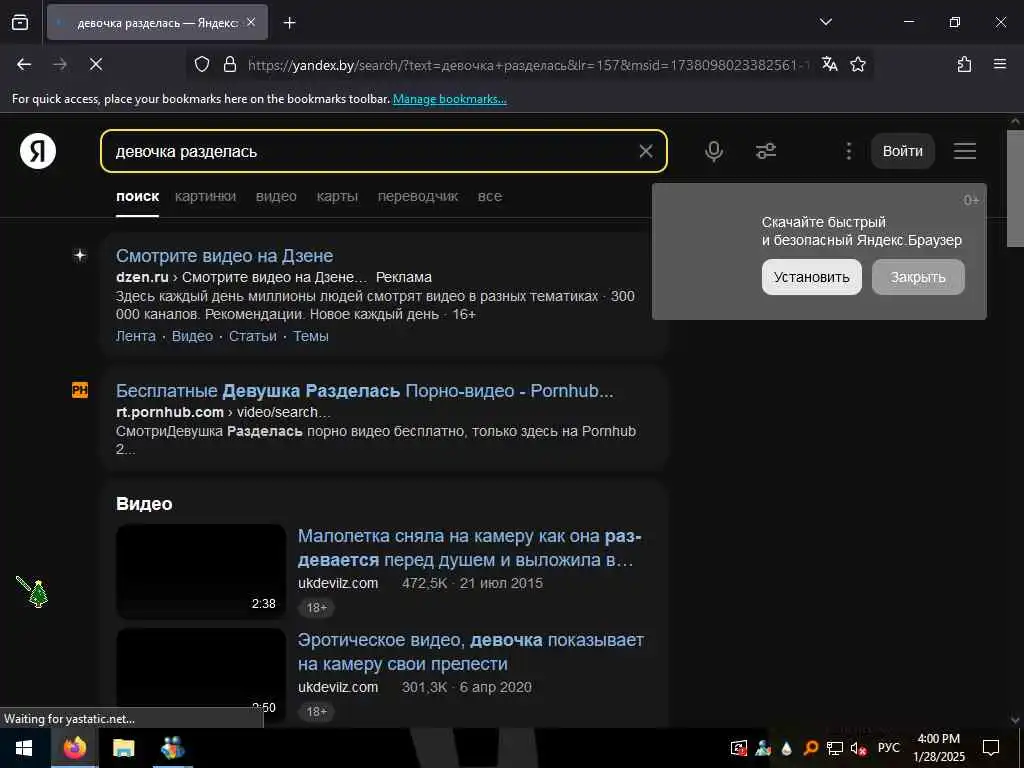1024x768 pixels.
Task: Open a new tab with plus button
Action: tap(289, 23)
